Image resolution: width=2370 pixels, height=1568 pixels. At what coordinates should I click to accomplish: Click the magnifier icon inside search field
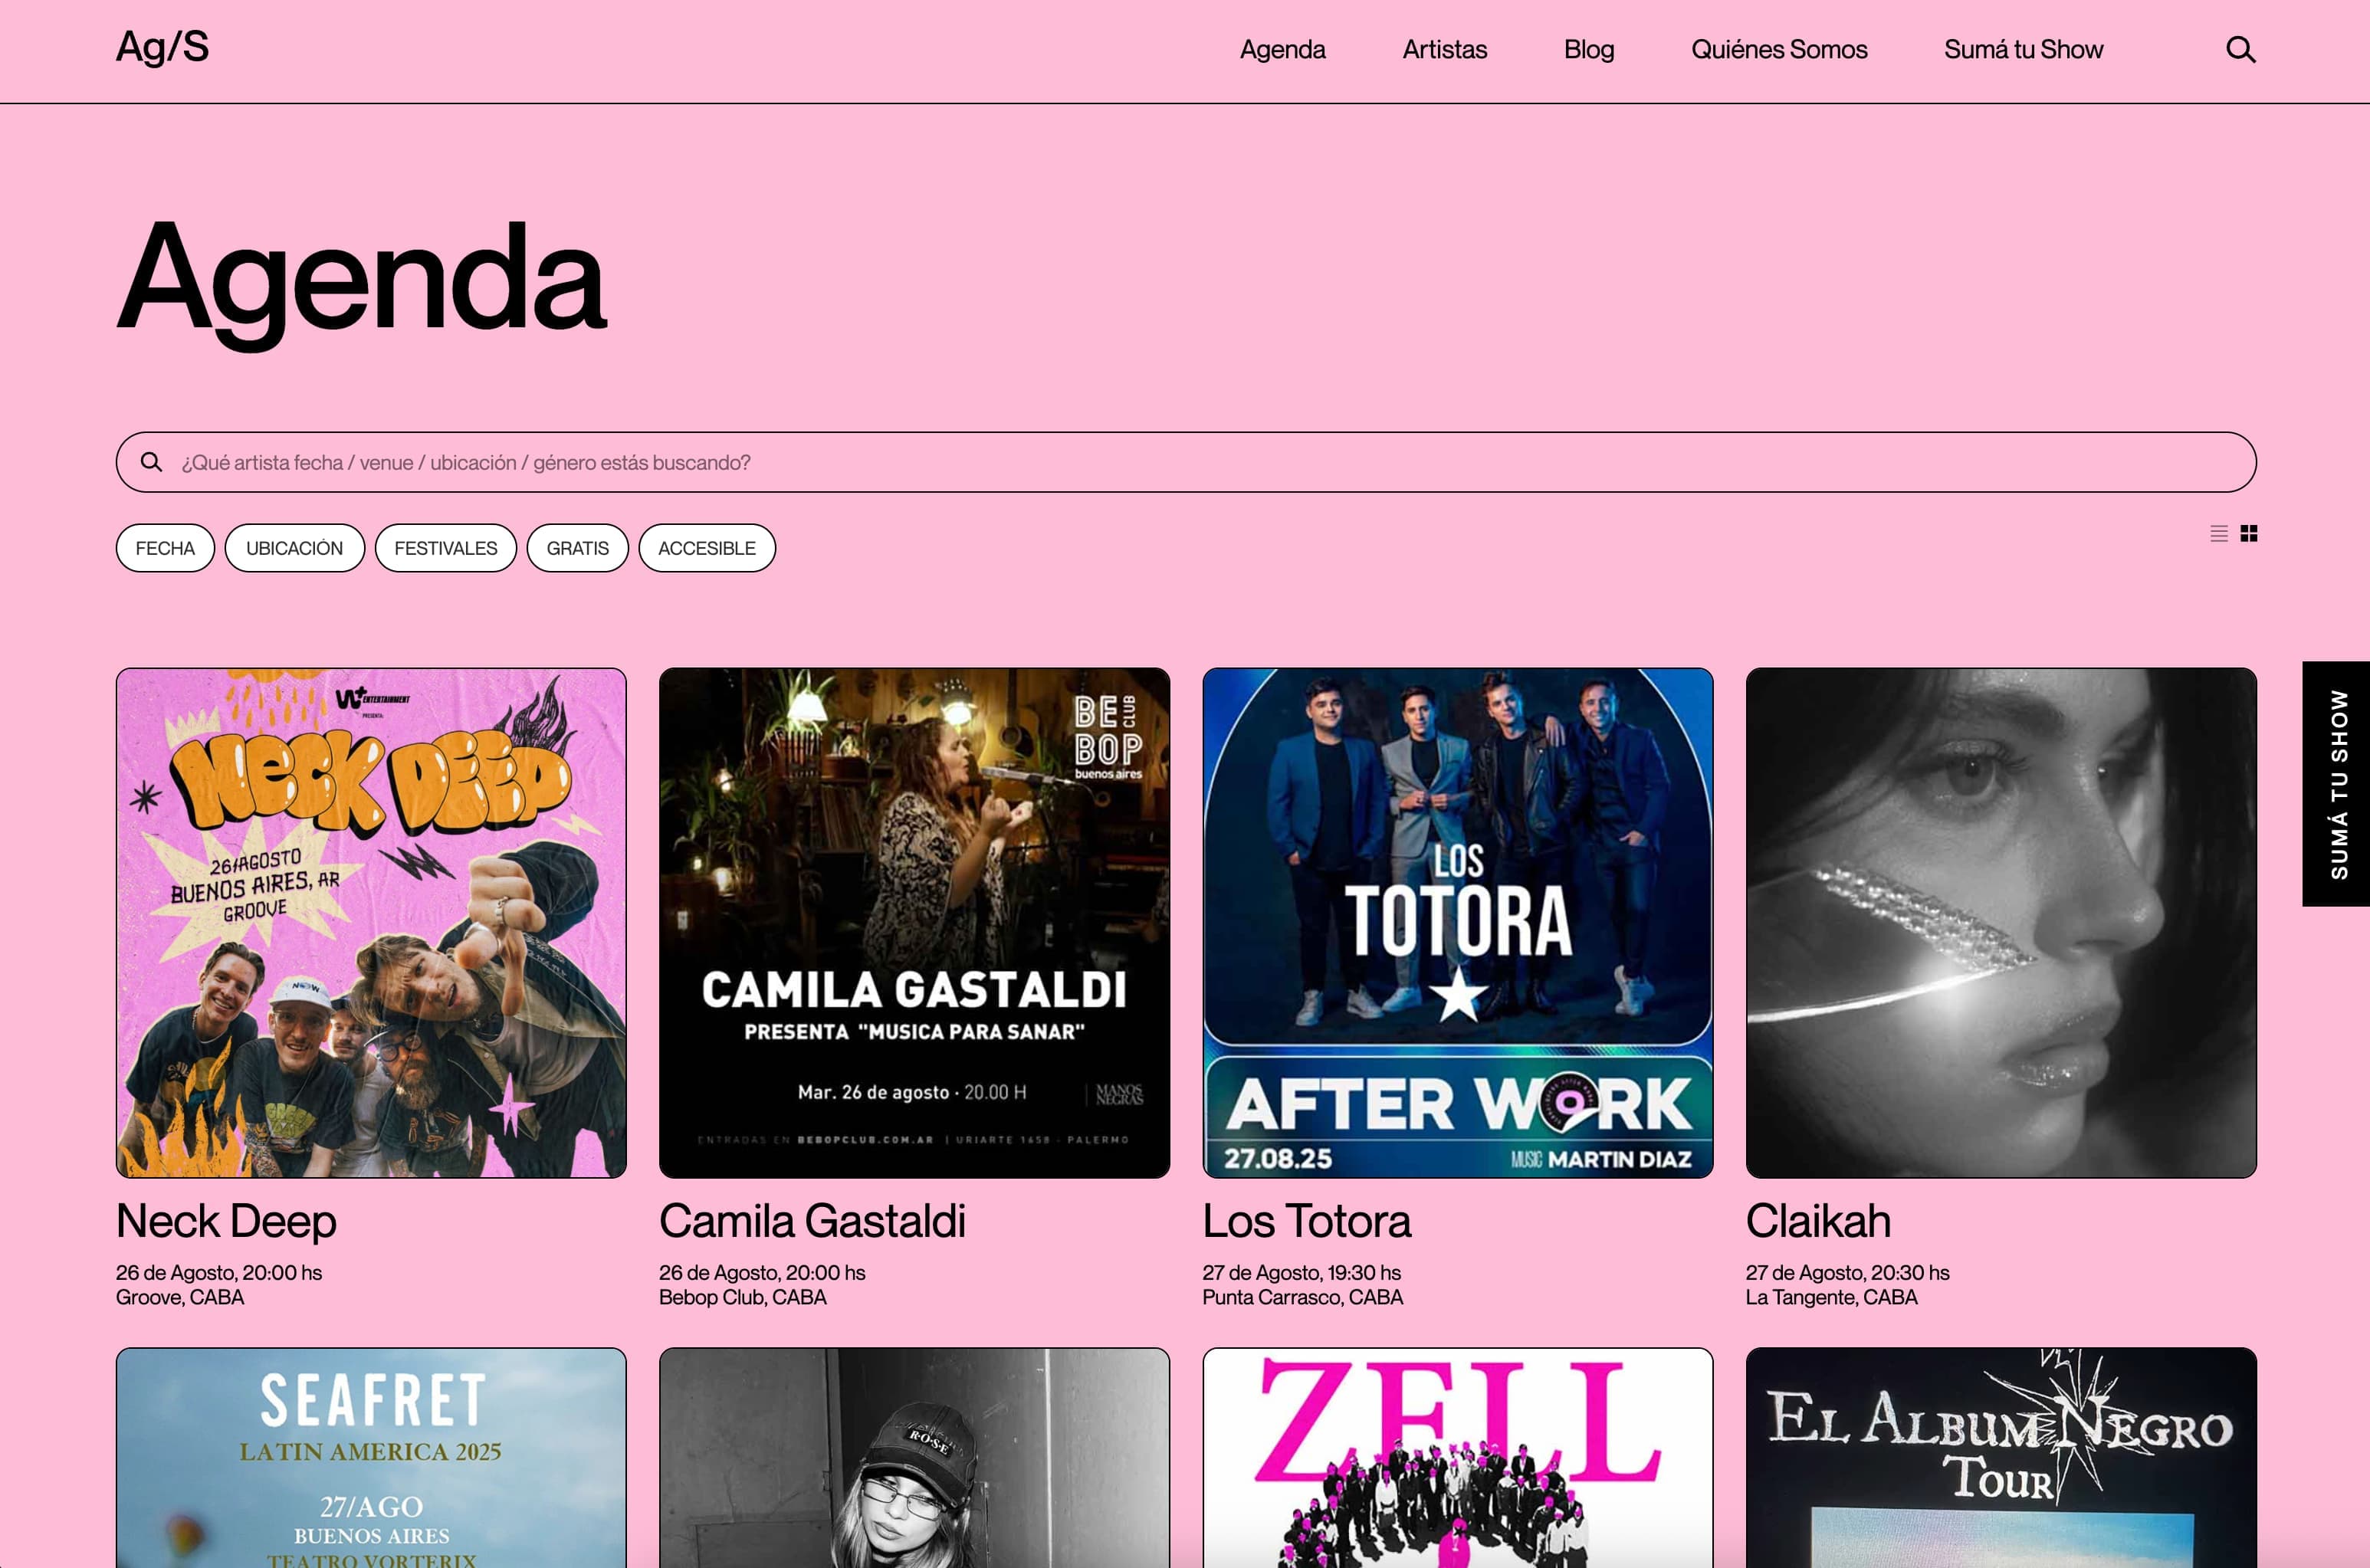151,462
